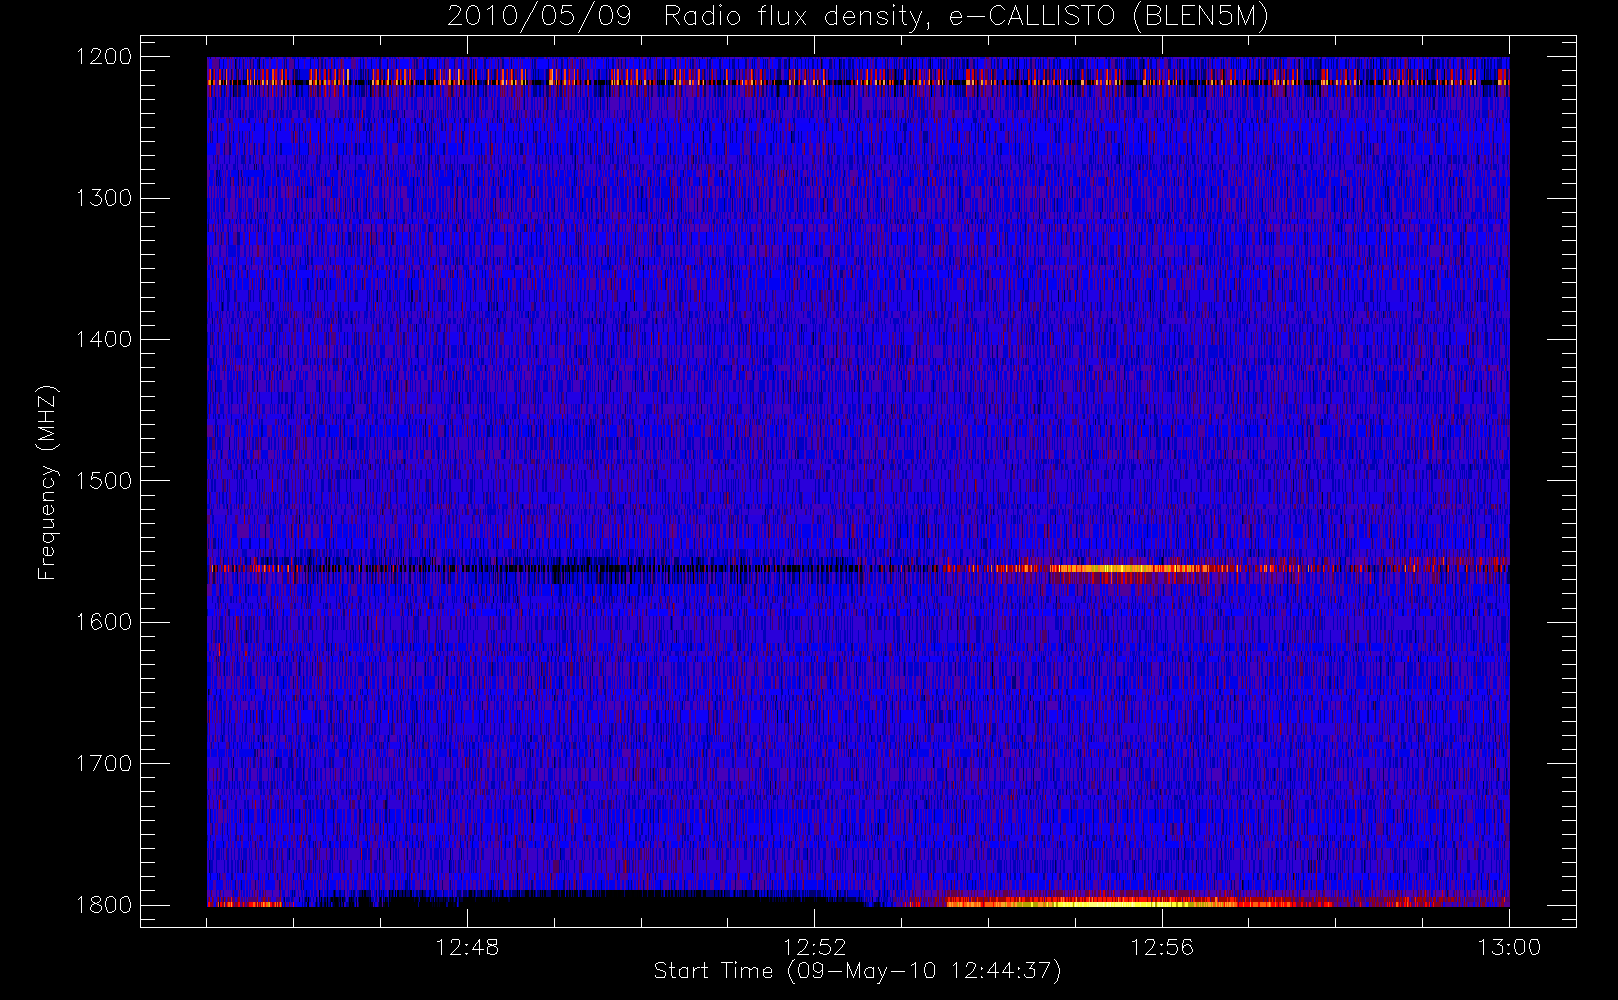Select the 1600 frequency tick label
The height and width of the screenshot is (1000, 1618).
point(104,622)
